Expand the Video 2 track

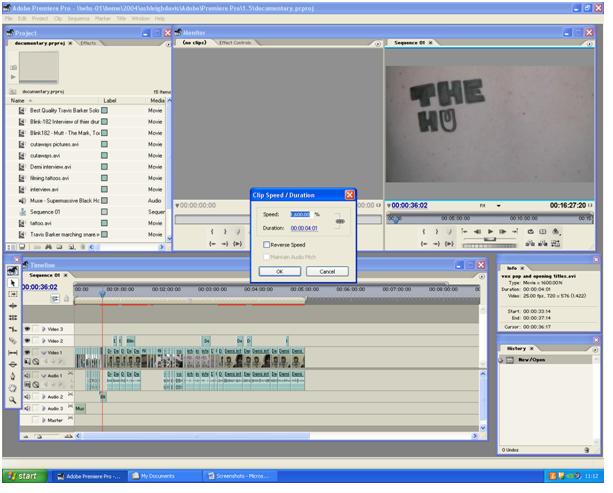click(x=44, y=341)
